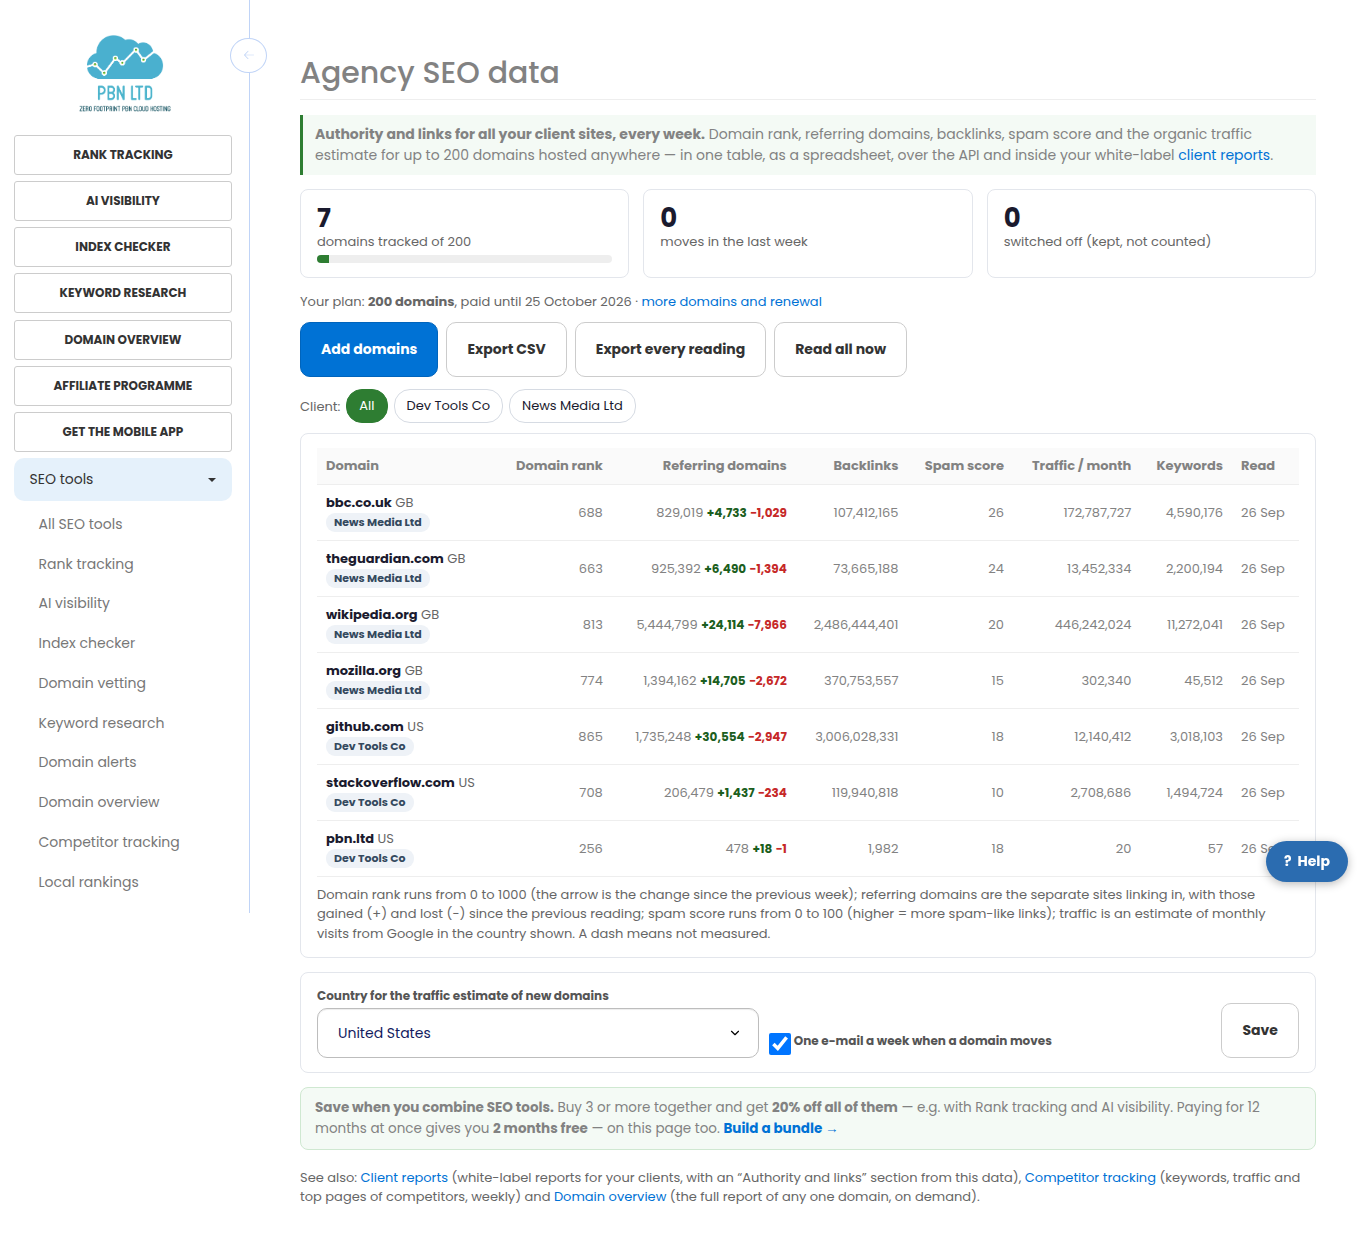1366x1255 pixels.
Task: Open the AFFILIATE PROGRAMME button
Action: click(123, 386)
